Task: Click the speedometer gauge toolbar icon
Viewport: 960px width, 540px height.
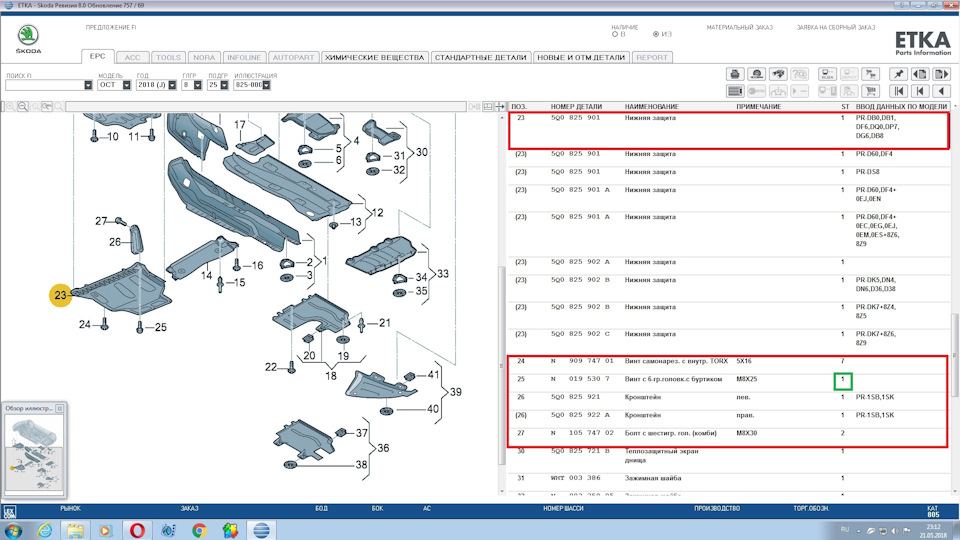Action: (757, 74)
